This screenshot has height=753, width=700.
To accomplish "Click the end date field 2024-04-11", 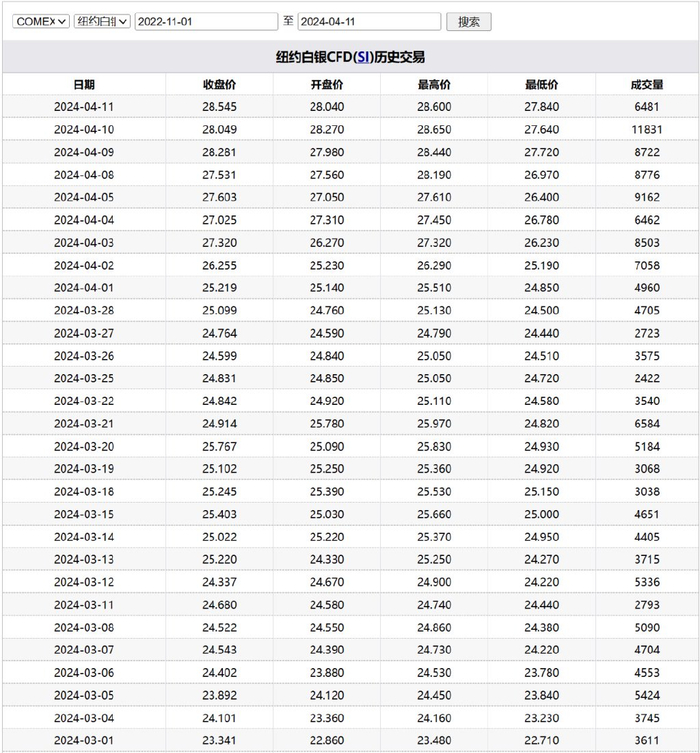I will [369, 22].
